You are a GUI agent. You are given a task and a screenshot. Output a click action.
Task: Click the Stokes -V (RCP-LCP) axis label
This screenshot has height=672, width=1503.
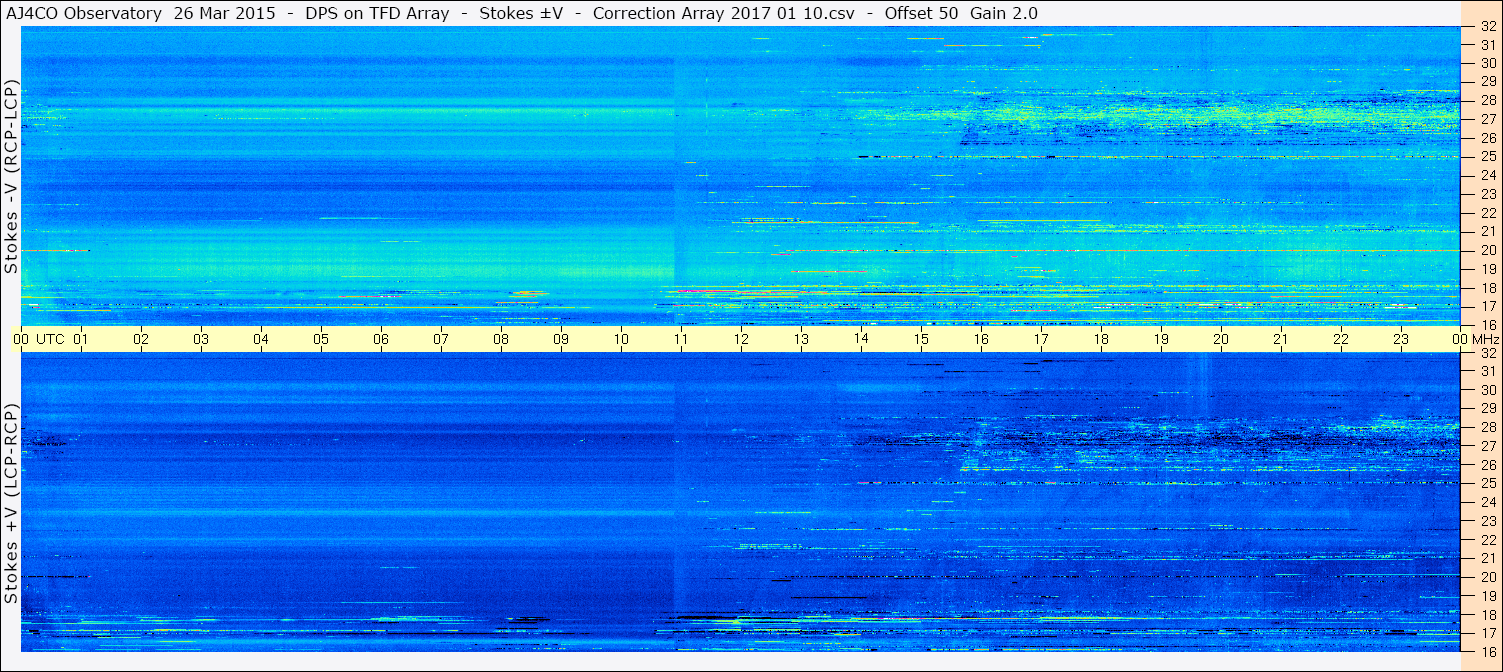point(12,176)
